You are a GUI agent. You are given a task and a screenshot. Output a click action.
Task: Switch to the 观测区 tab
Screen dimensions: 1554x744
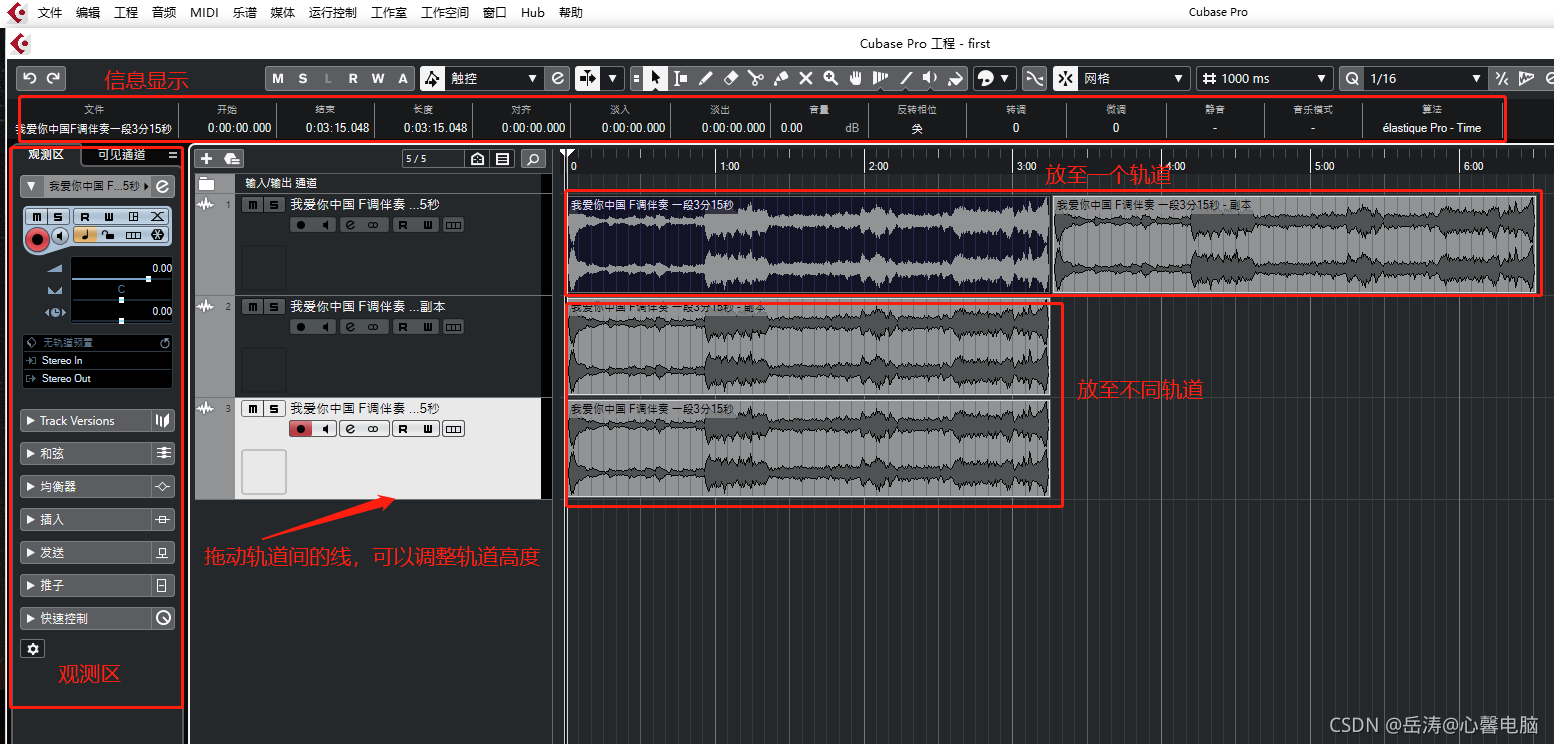click(46, 154)
